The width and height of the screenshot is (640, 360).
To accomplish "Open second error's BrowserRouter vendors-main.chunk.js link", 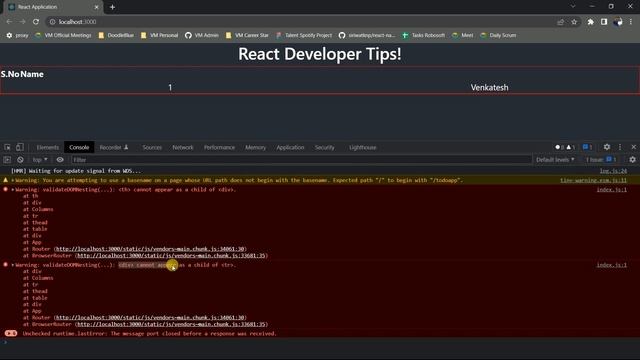I will [x=171, y=324].
